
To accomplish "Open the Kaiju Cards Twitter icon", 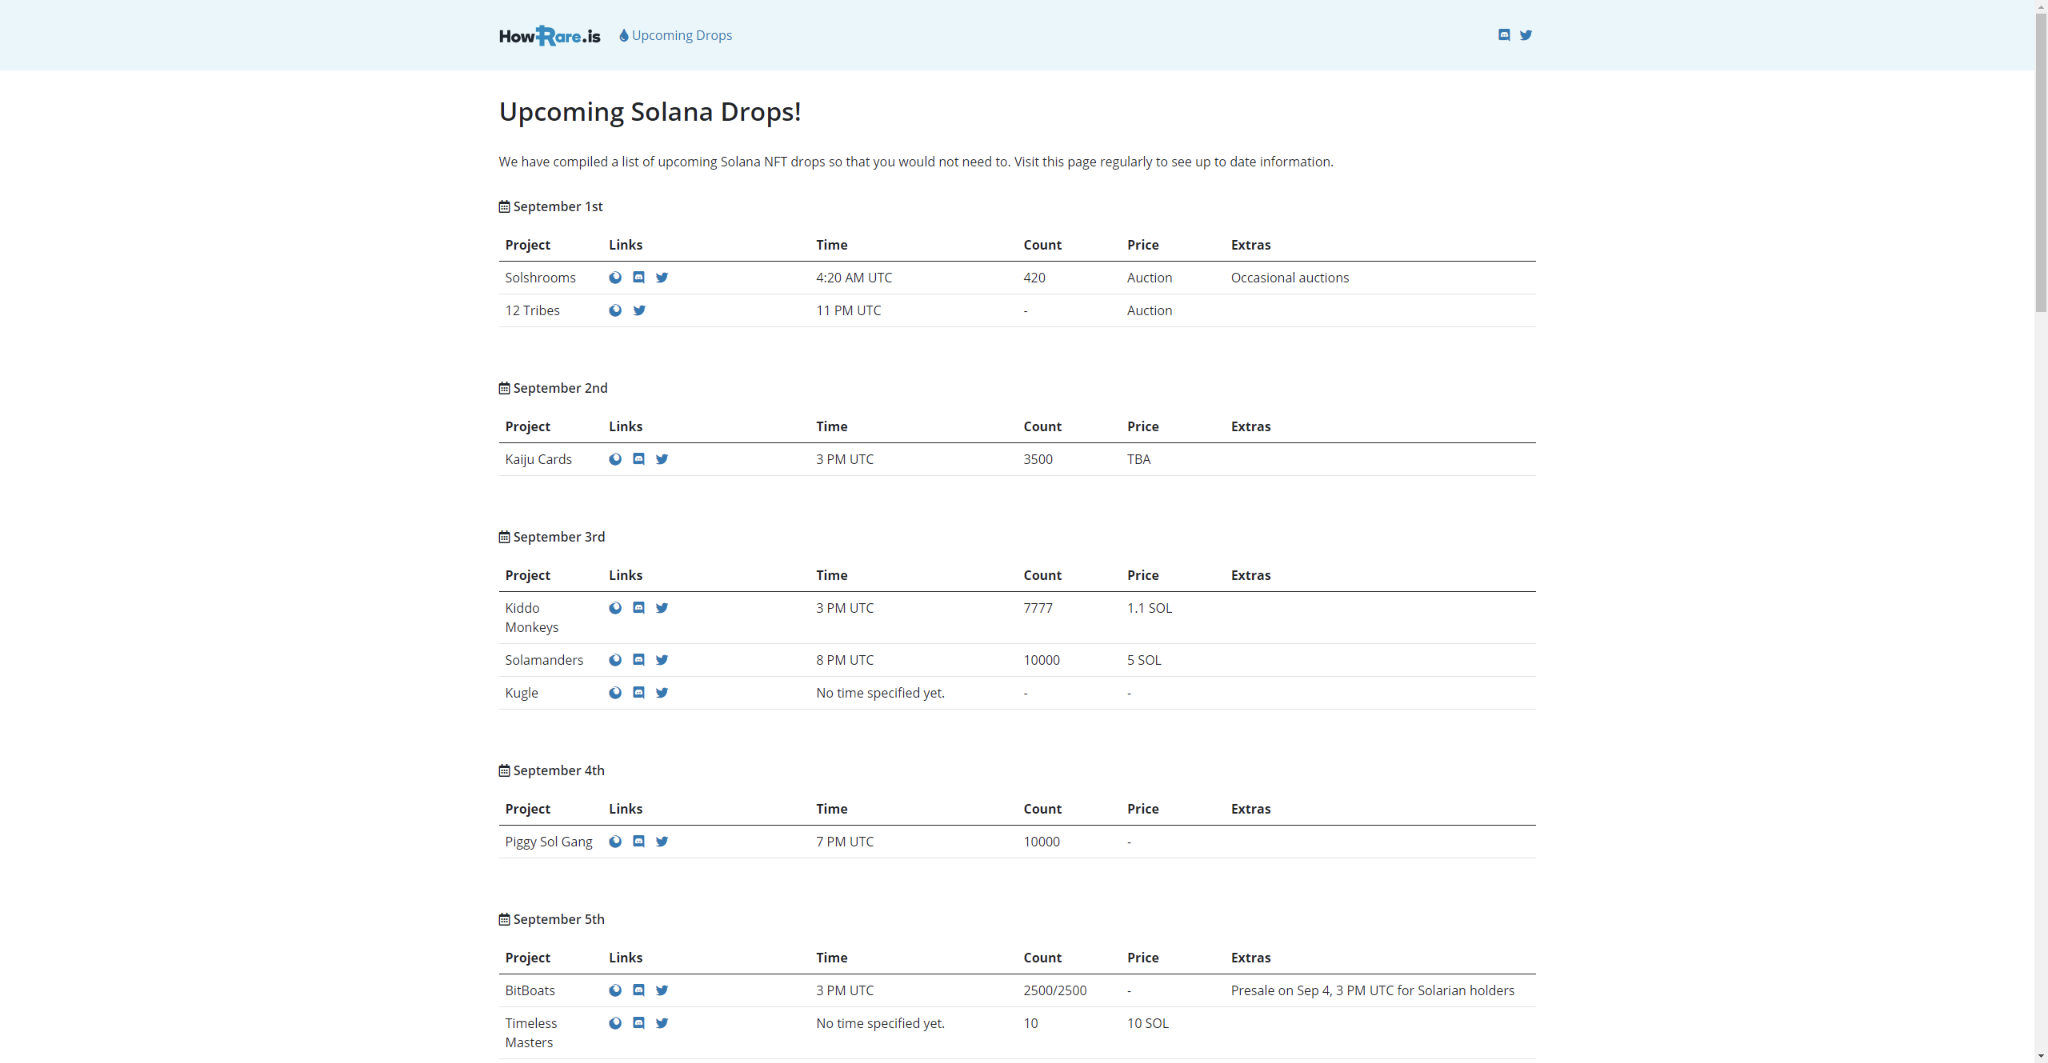I will [662, 459].
